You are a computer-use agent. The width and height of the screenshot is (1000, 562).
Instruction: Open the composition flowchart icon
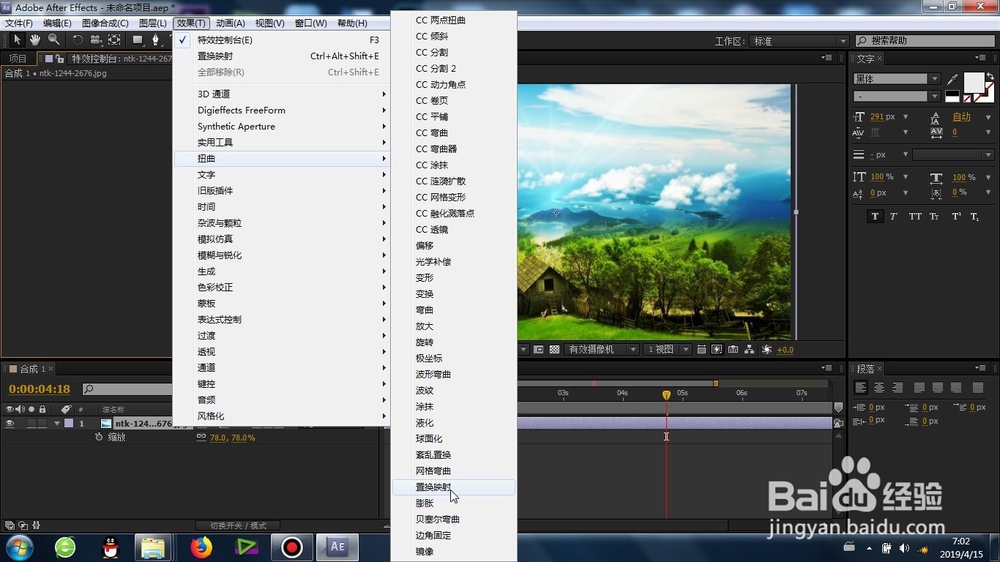(x=749, y=350)
